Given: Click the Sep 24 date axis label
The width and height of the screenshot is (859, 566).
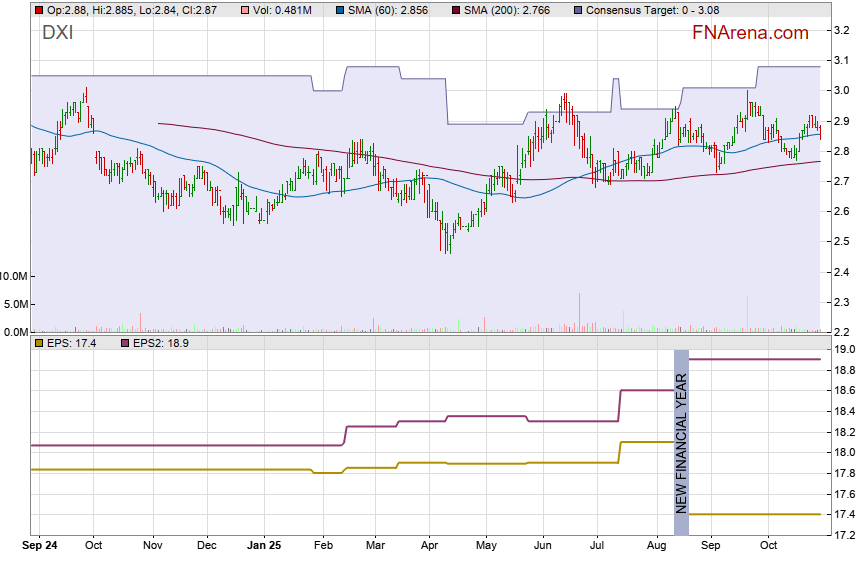Looking at the screenshot, I should pos(40,546).
